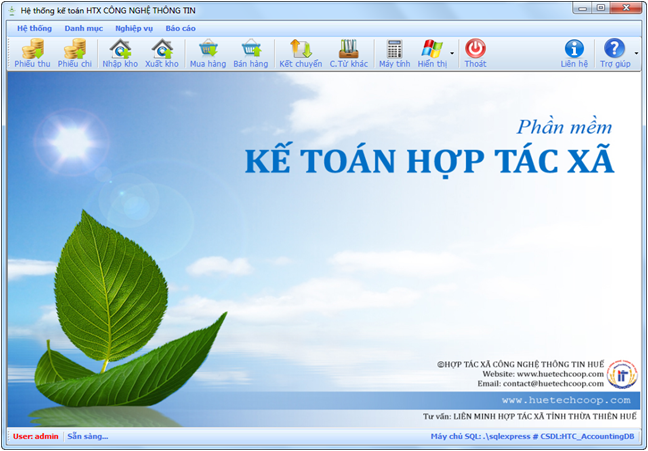Open the Phiếu chi payment form
Viewport: 648px width, 451px height.
75,53
